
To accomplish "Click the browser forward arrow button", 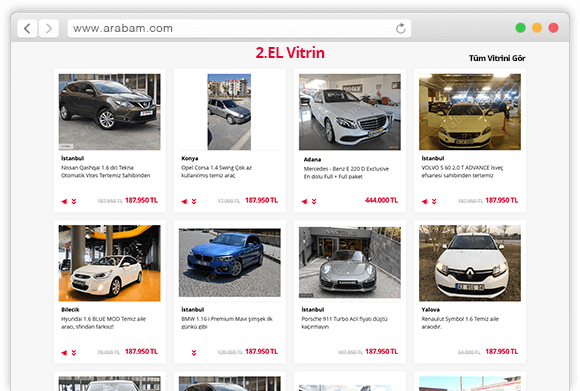I will (49, 28).
